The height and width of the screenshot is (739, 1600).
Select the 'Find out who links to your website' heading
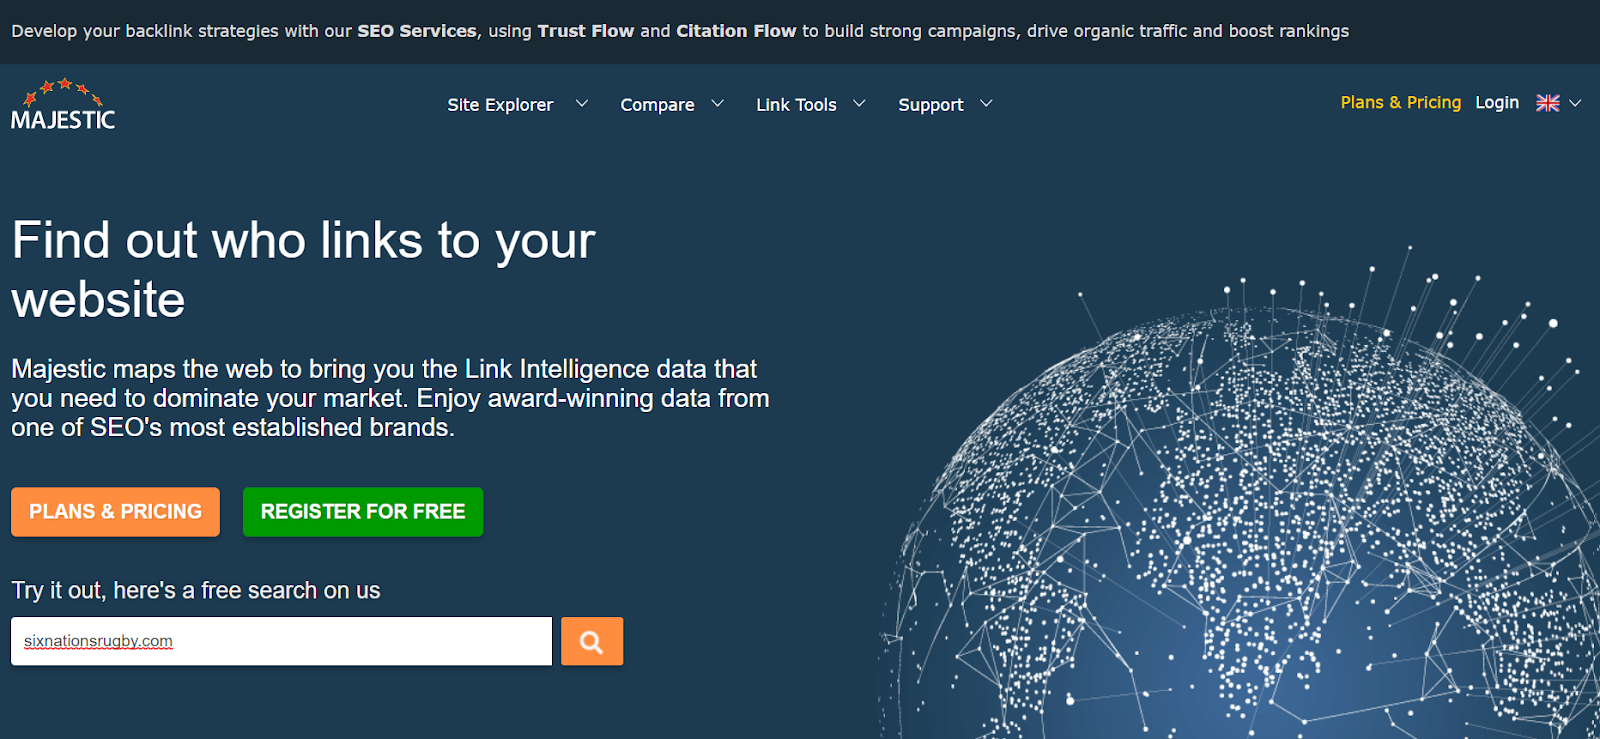point(303,270)
